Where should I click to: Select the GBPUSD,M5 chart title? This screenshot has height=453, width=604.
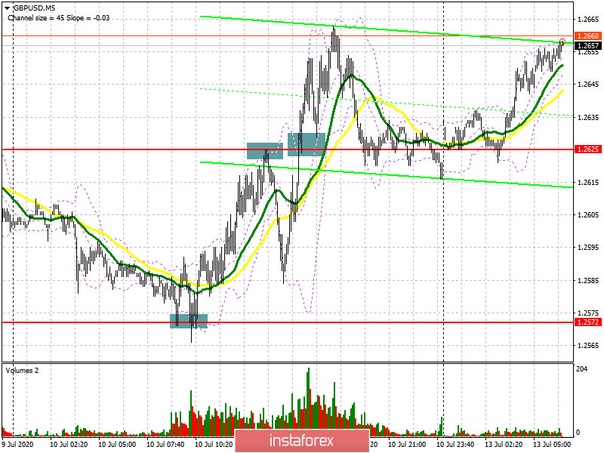pos(33,8)
